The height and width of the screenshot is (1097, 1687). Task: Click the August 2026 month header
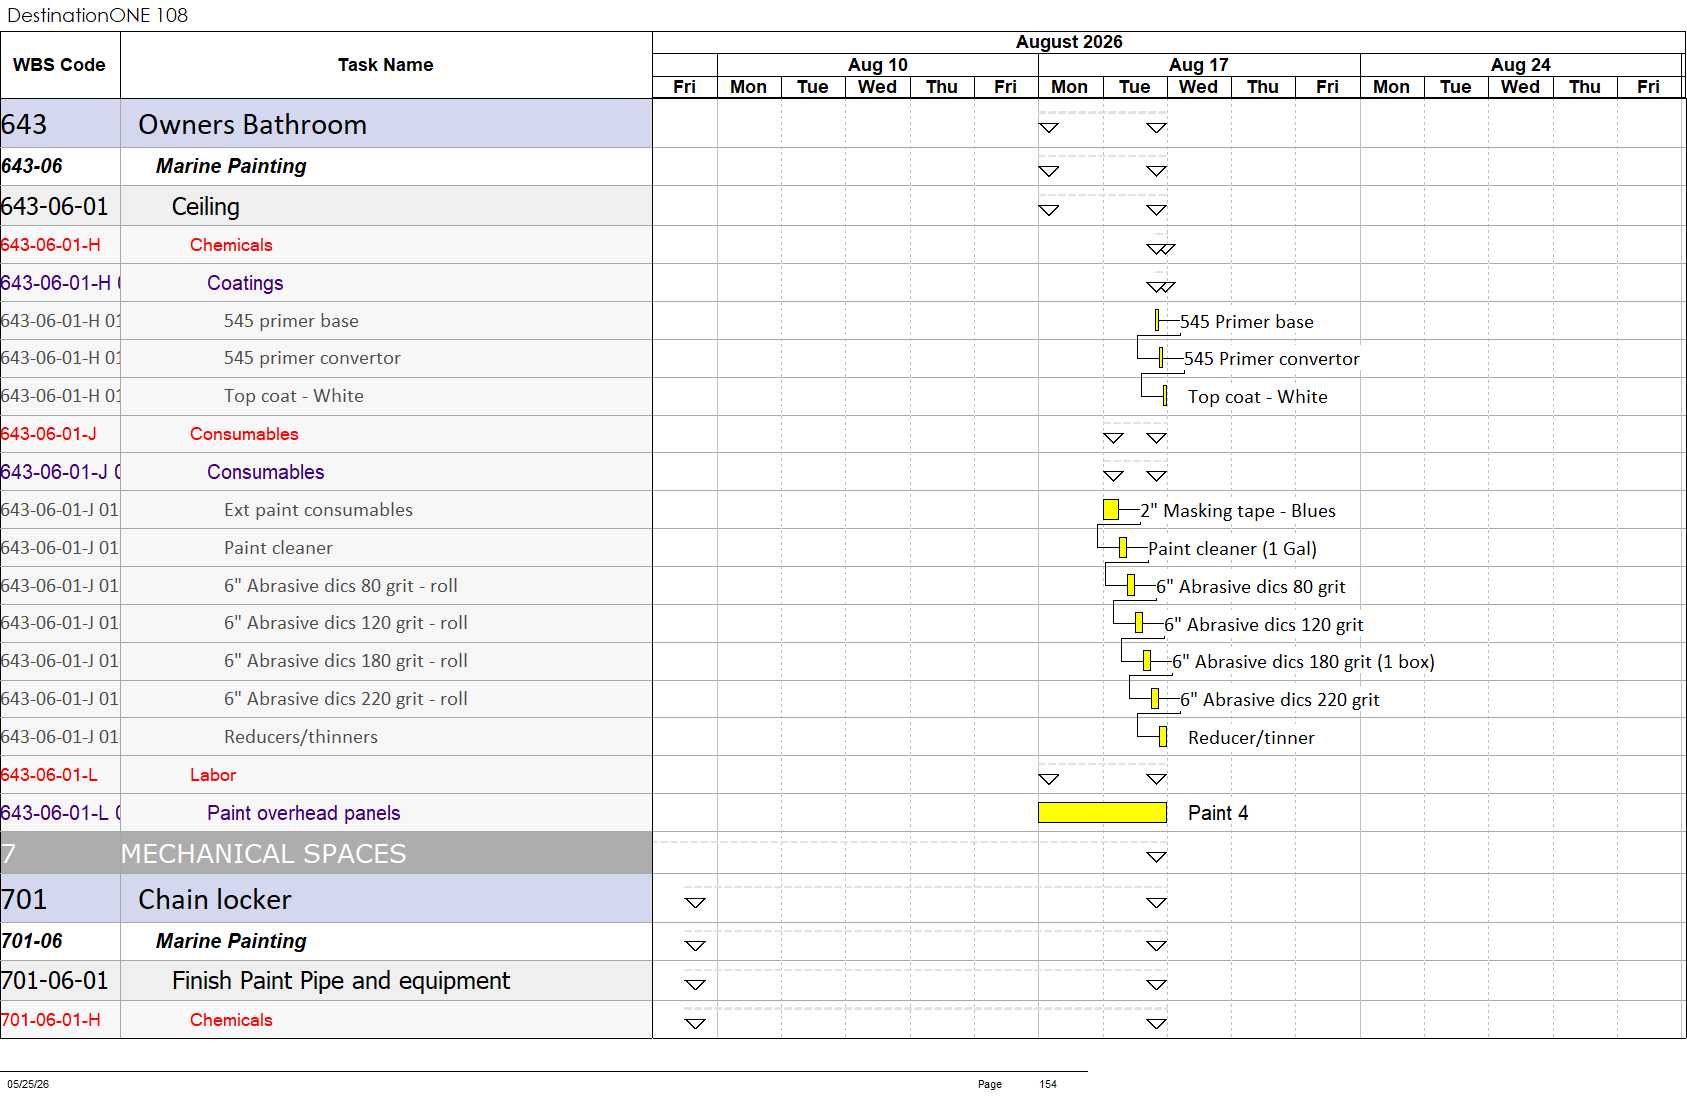(x=1069, y=42)
